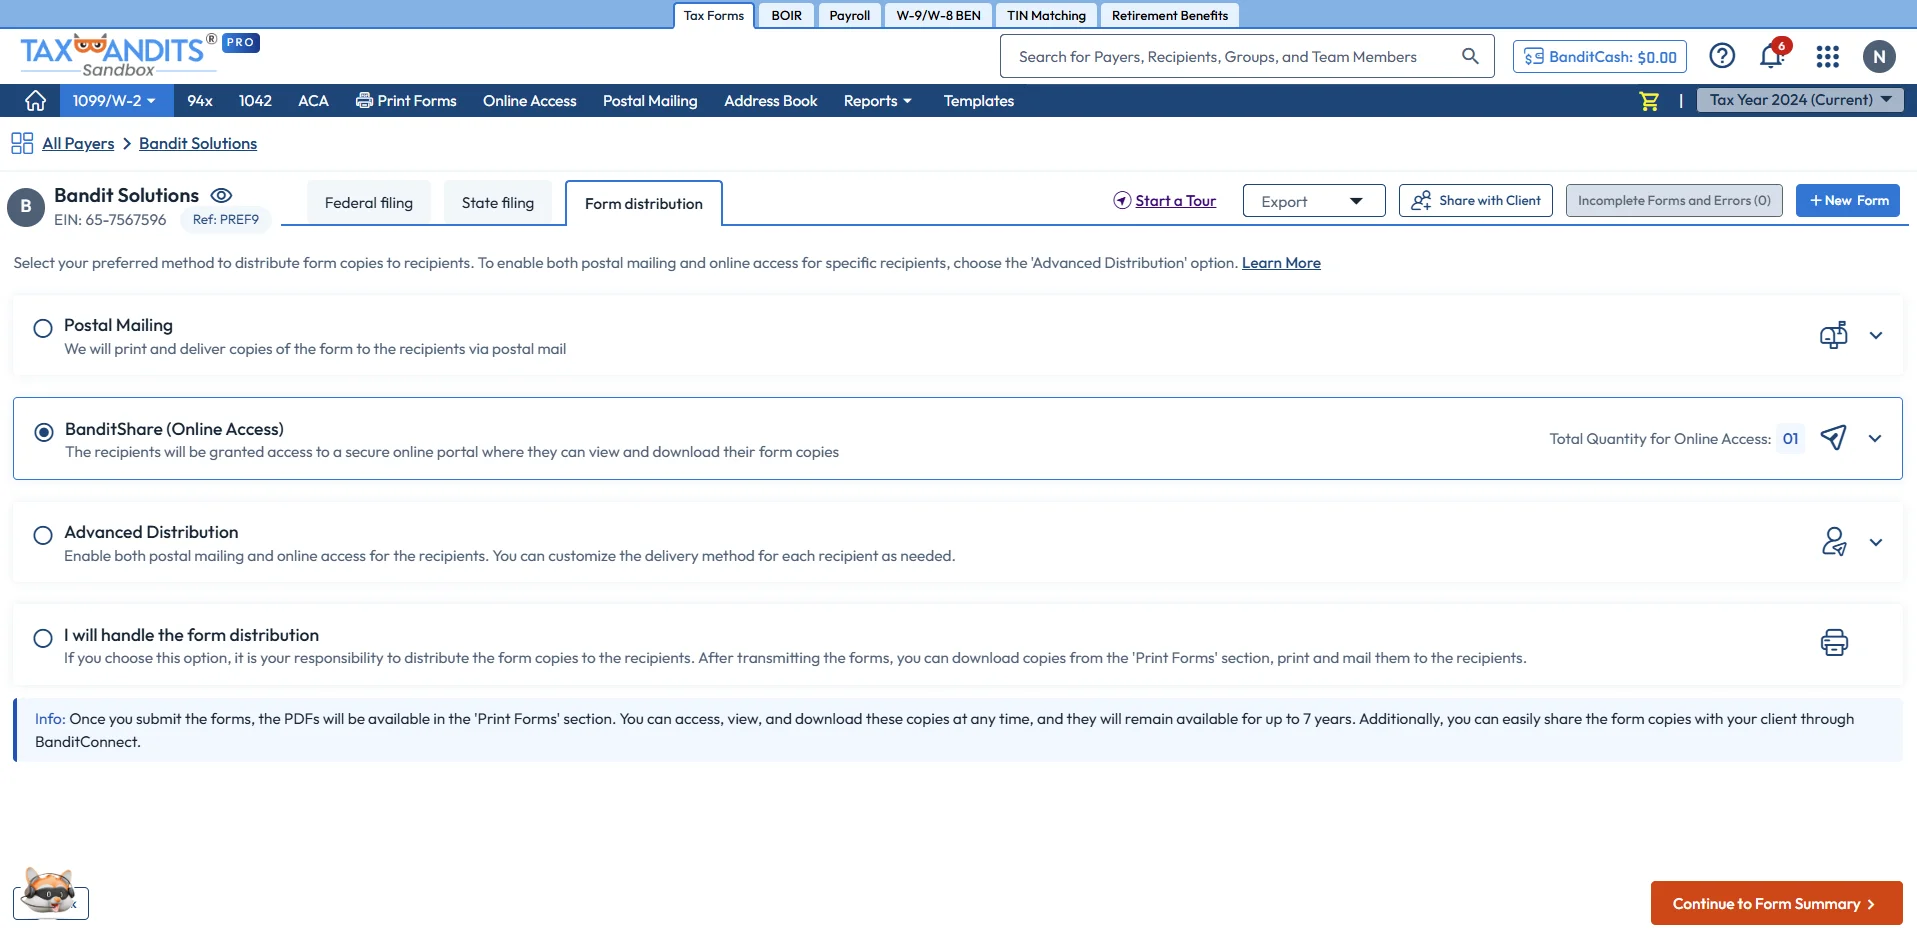Click the TaxBandits Sandbox logo
The image size is (1917, 941).
pos(119,55)
